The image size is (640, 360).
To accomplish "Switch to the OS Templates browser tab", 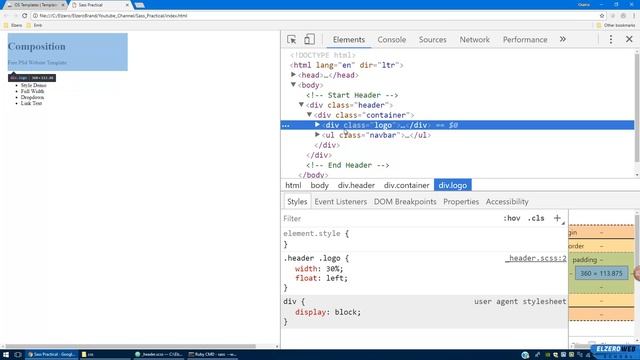I will (36, 5).
